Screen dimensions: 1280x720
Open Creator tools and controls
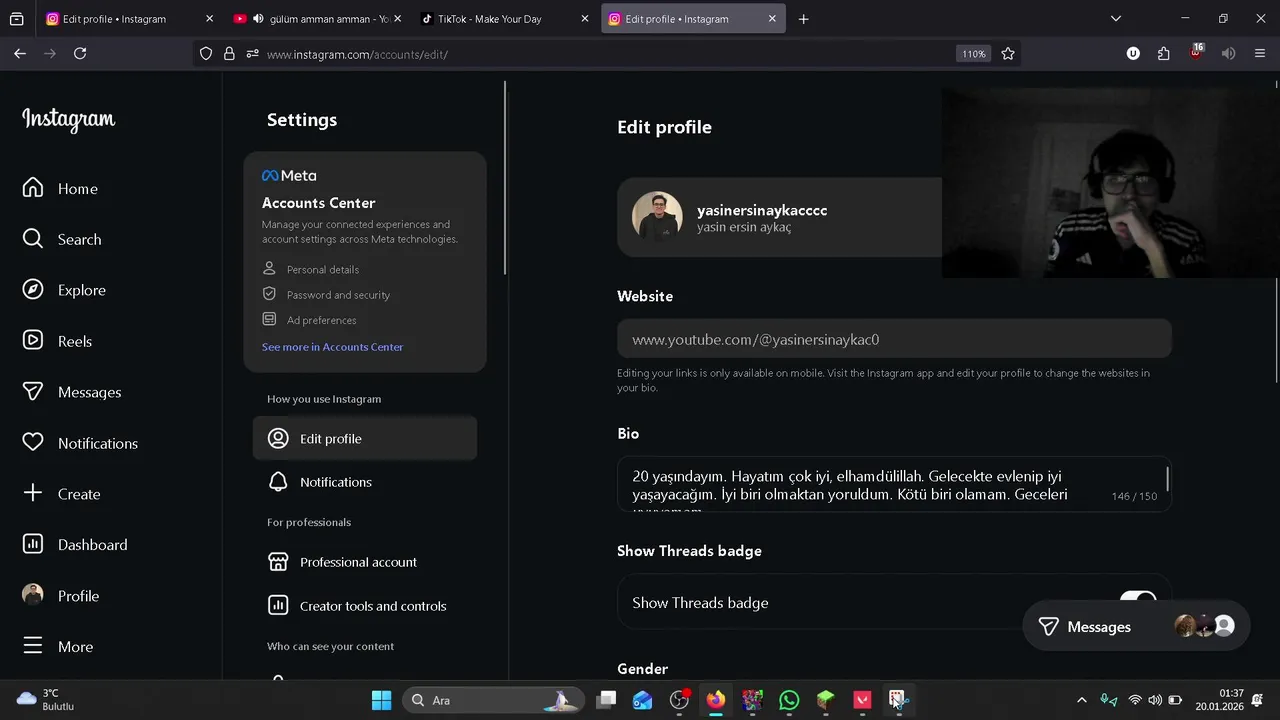coord(365,606)
